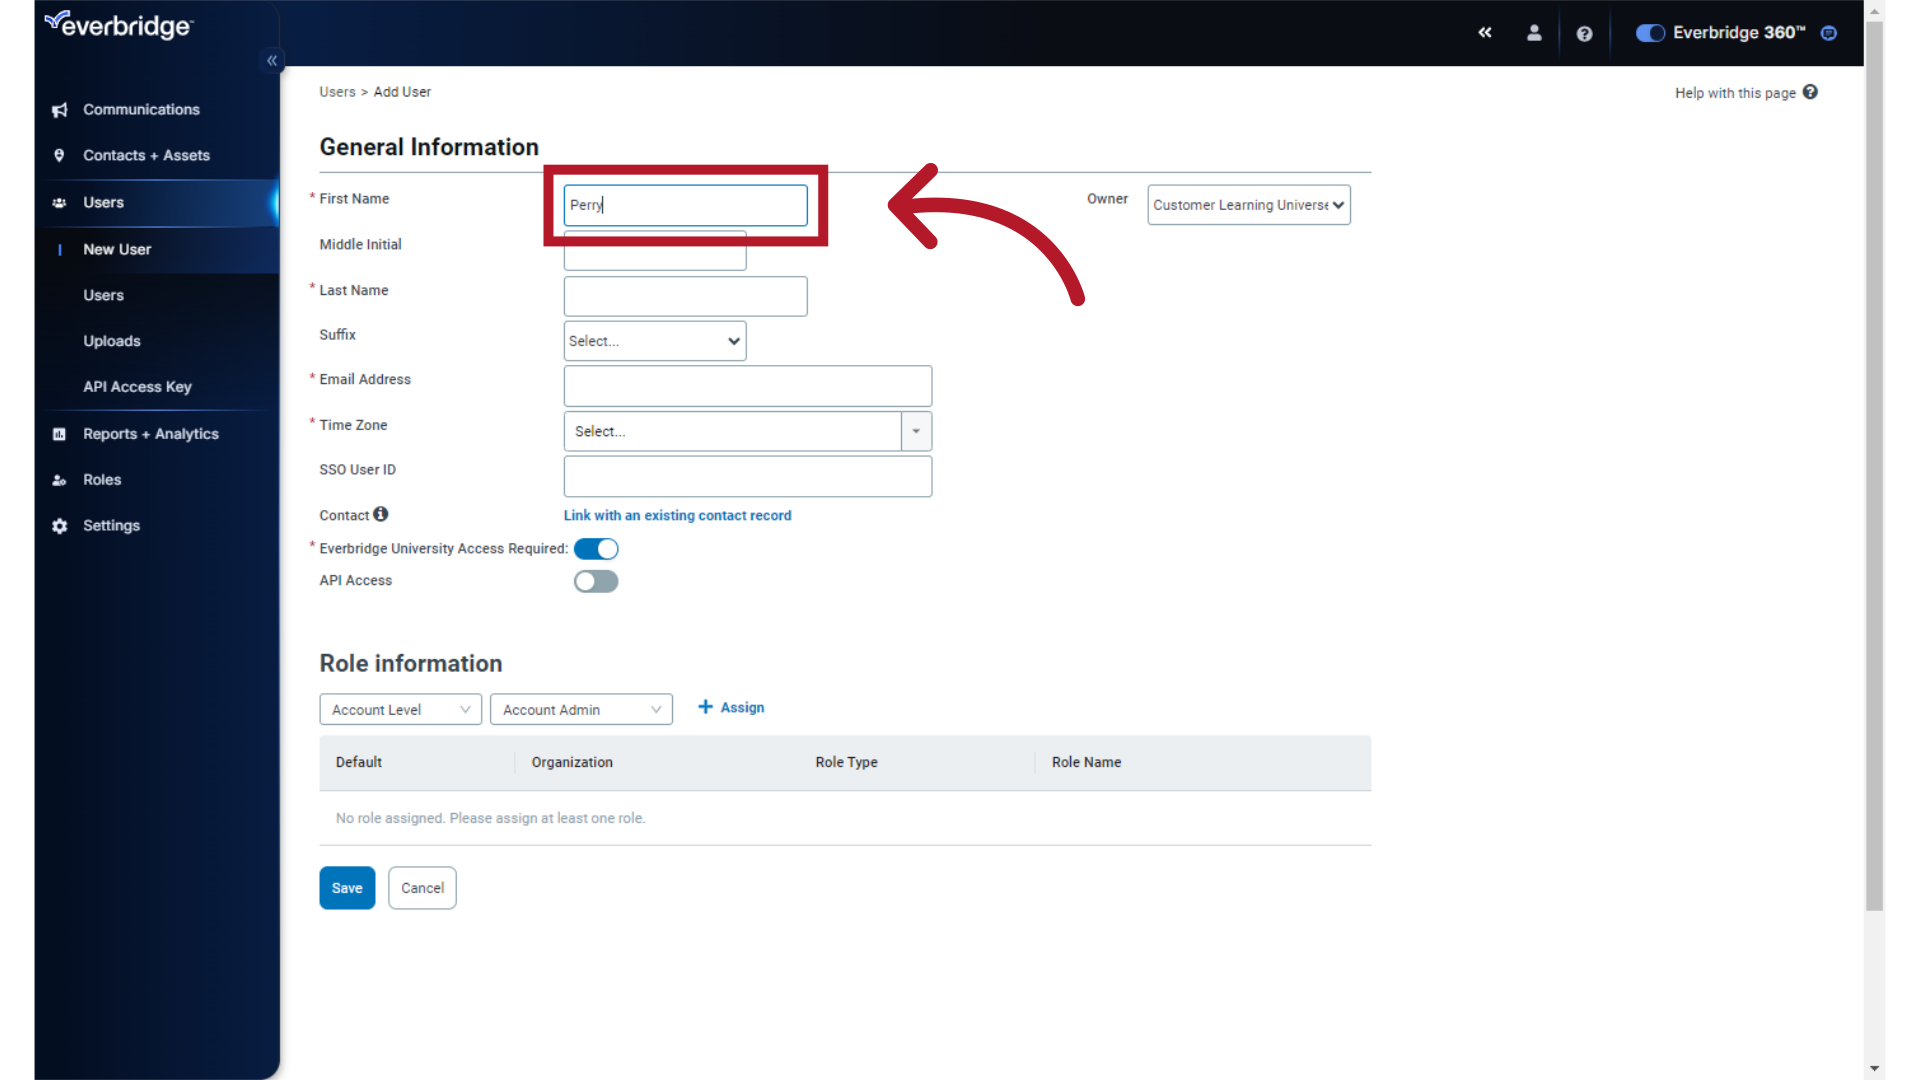
Task: Click the Users menu item
Action: (102, 202)
